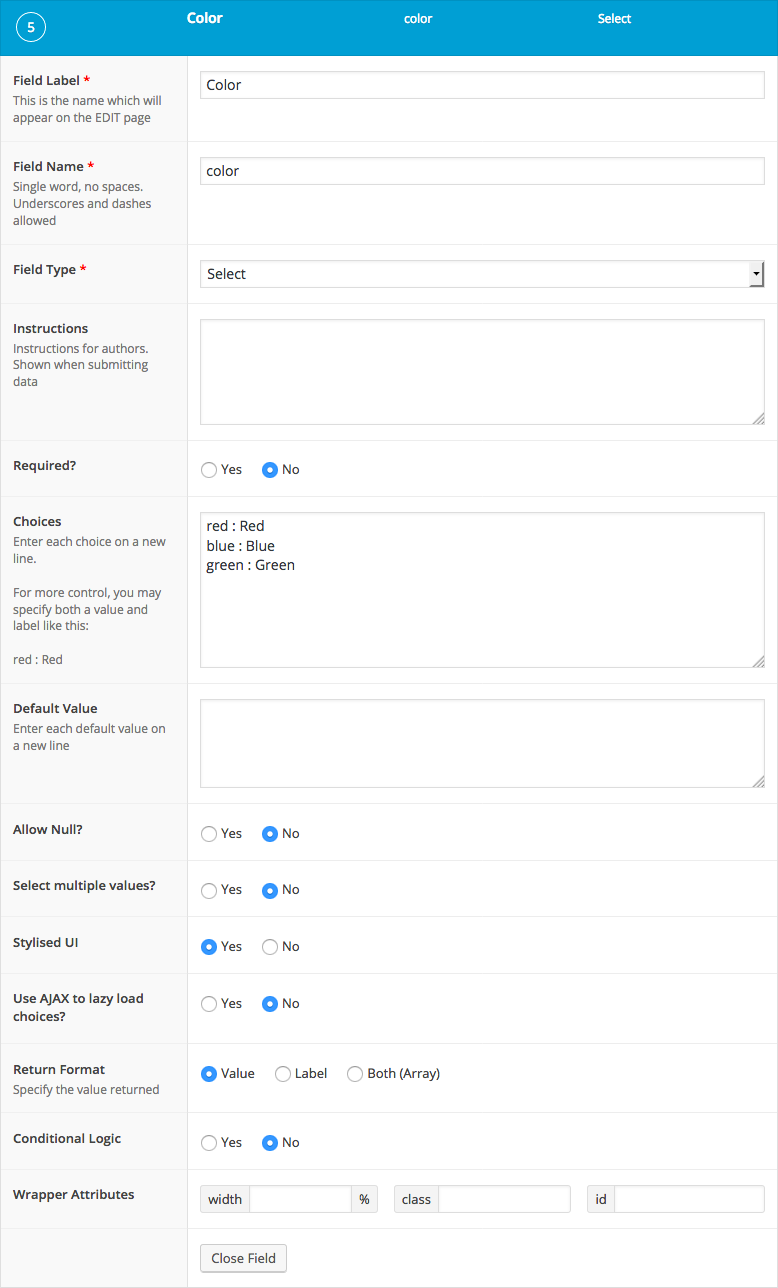Open the Field Type select dropdown

coord(480,273)
